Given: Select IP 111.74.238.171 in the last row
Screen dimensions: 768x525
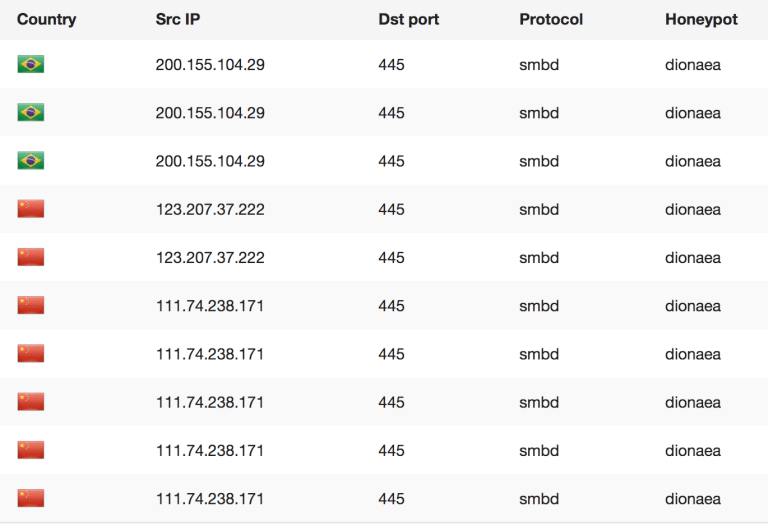Looking at the screenshot, I should 210,498.
